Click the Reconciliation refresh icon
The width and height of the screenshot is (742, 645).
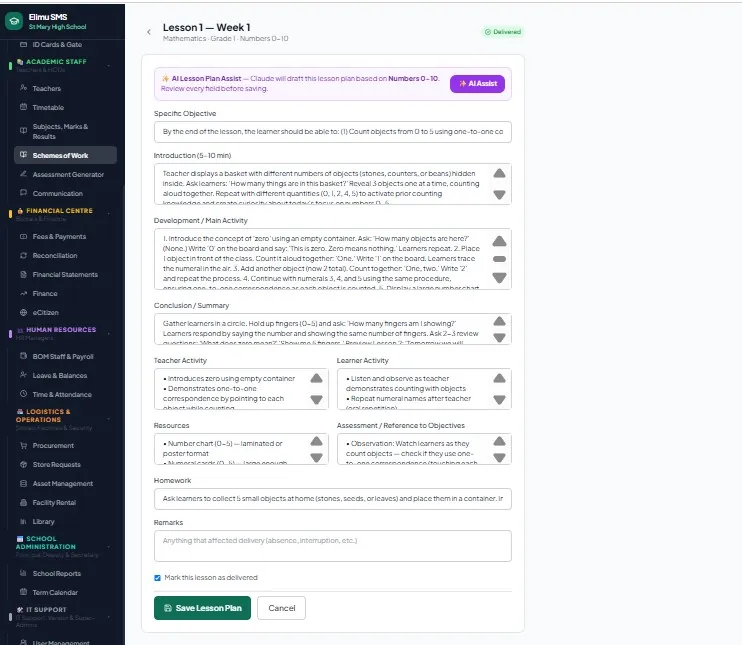pyautogui.click(x=23, y=255)
